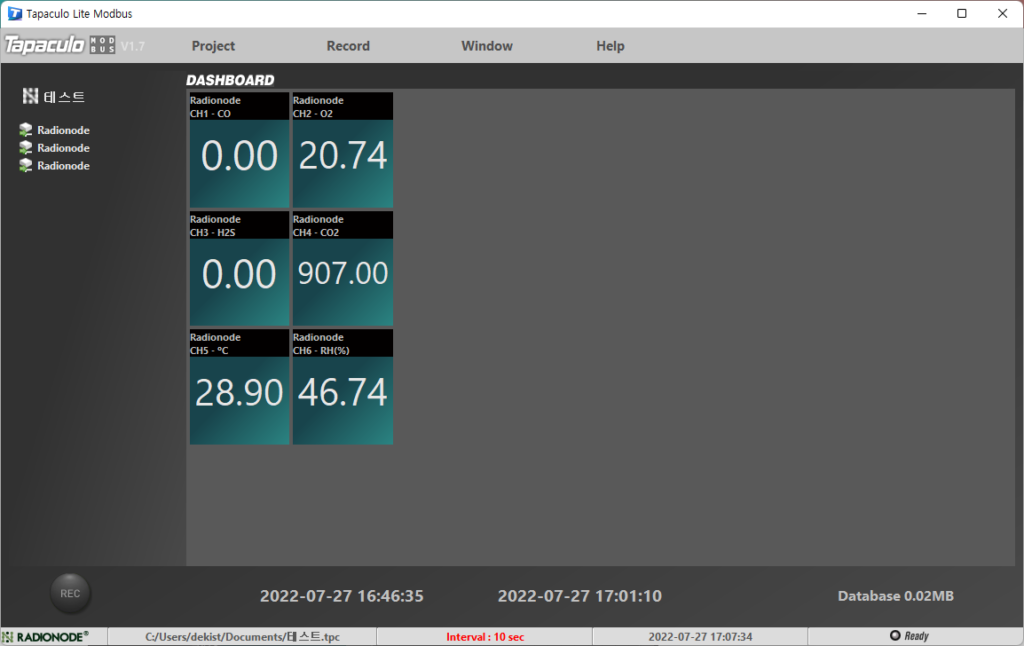This screenshot has height=646, width=1024.
Task: Open the Window menu
Action: tap(487, 46)
